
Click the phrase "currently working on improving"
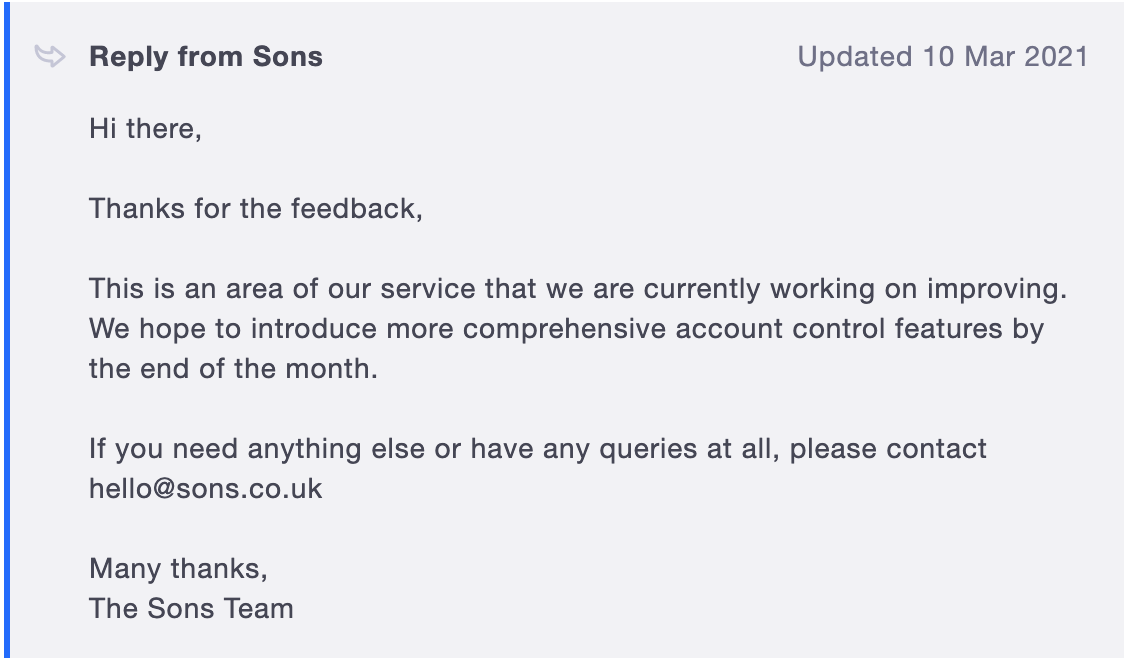click(x=856, y=289)
